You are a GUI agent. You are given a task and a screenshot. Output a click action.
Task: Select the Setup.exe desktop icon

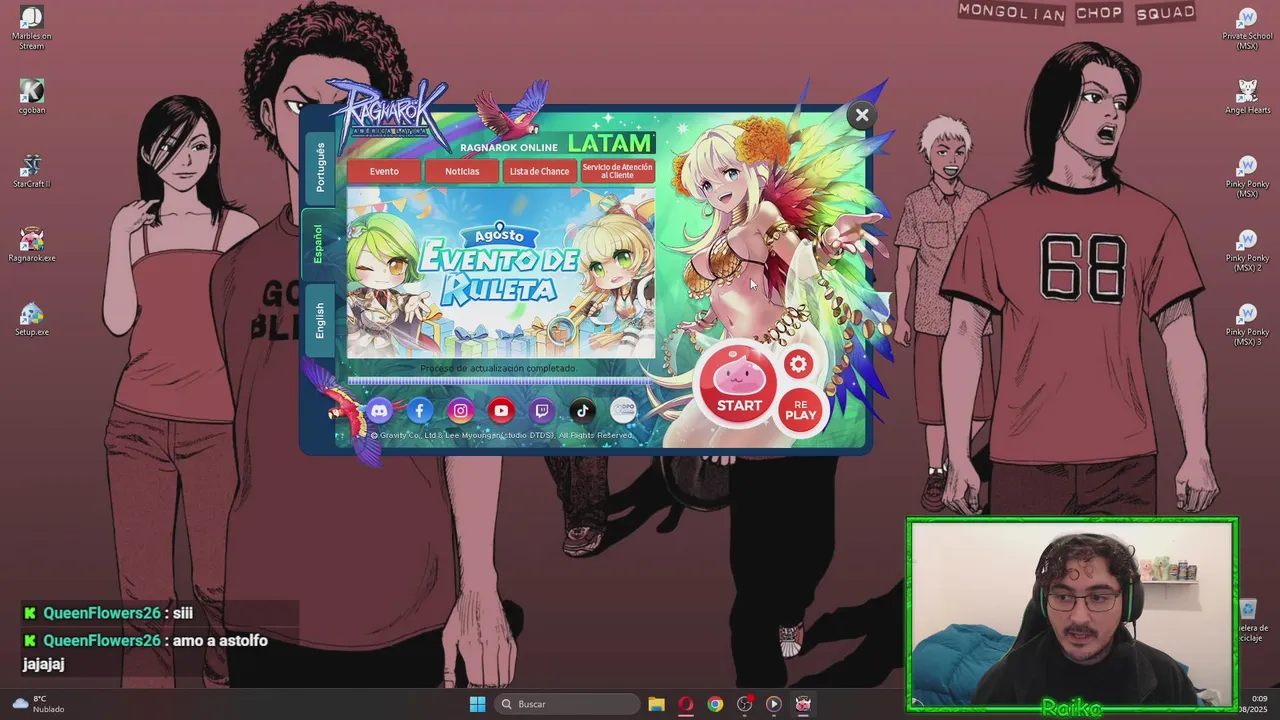pyautogui.click(x=32, y=319)
